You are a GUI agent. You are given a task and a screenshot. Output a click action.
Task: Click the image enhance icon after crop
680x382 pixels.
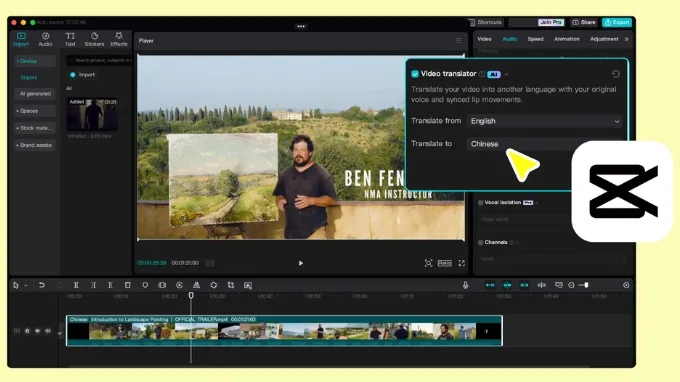(248, 285)
